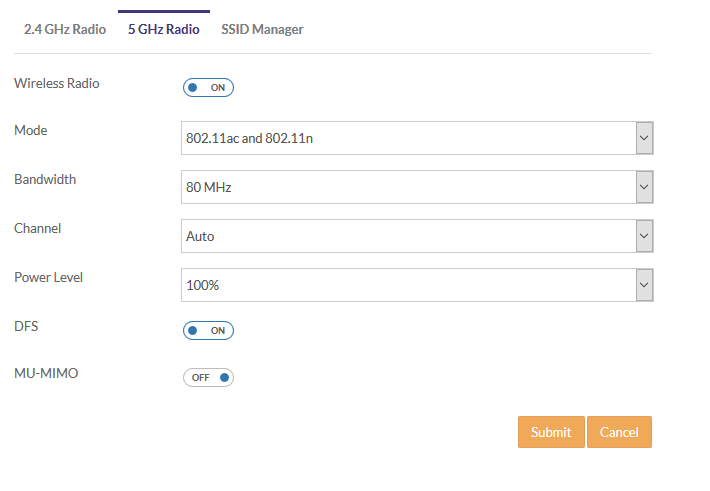Enable the MU-MIMO toggle switch
Viewport: 710px width, 491px height.
[x=208, y=378]
